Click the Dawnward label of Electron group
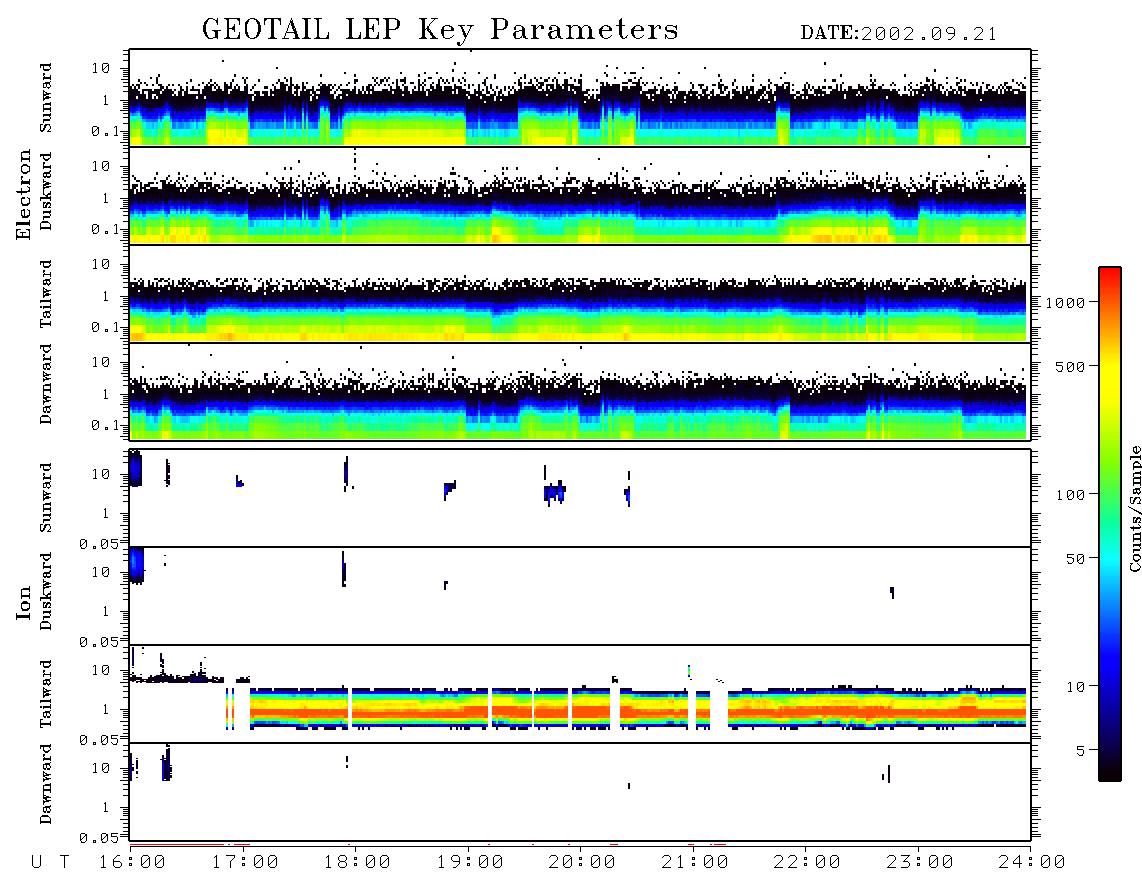 [46, 385]
